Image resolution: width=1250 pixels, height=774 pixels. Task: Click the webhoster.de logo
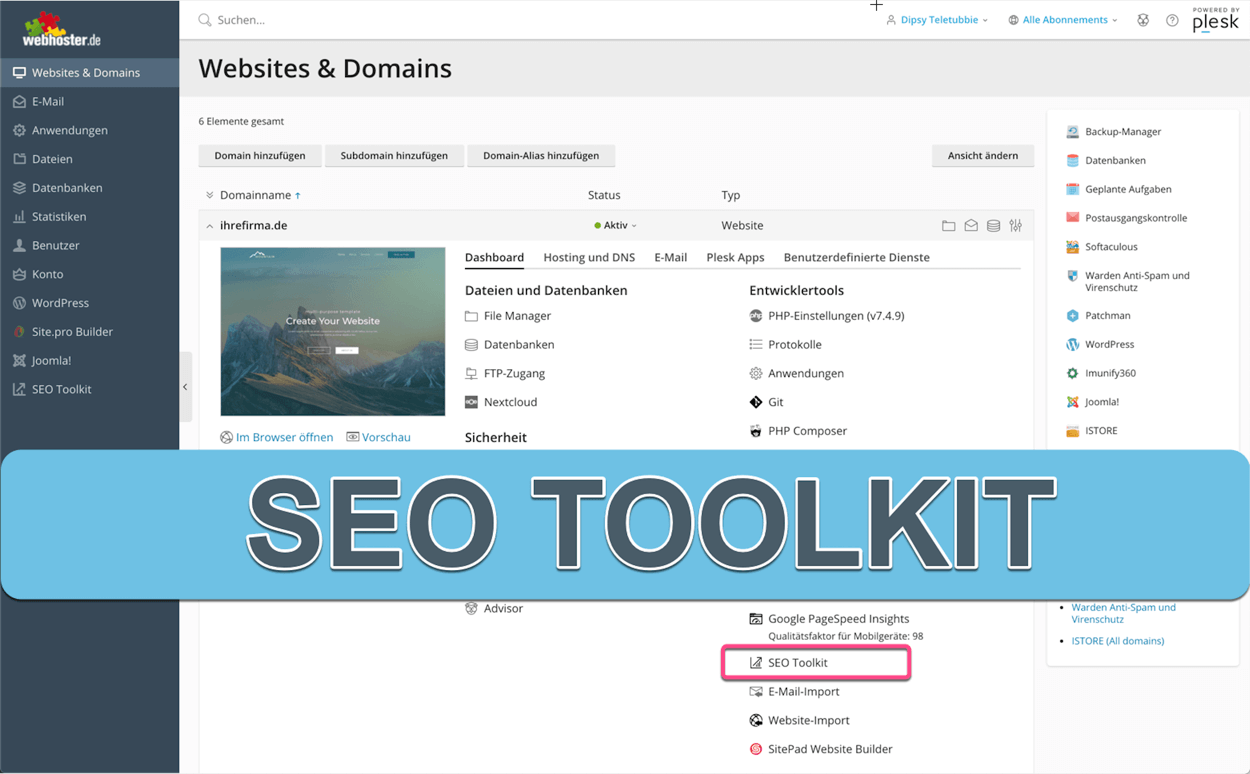click(62, 30)
